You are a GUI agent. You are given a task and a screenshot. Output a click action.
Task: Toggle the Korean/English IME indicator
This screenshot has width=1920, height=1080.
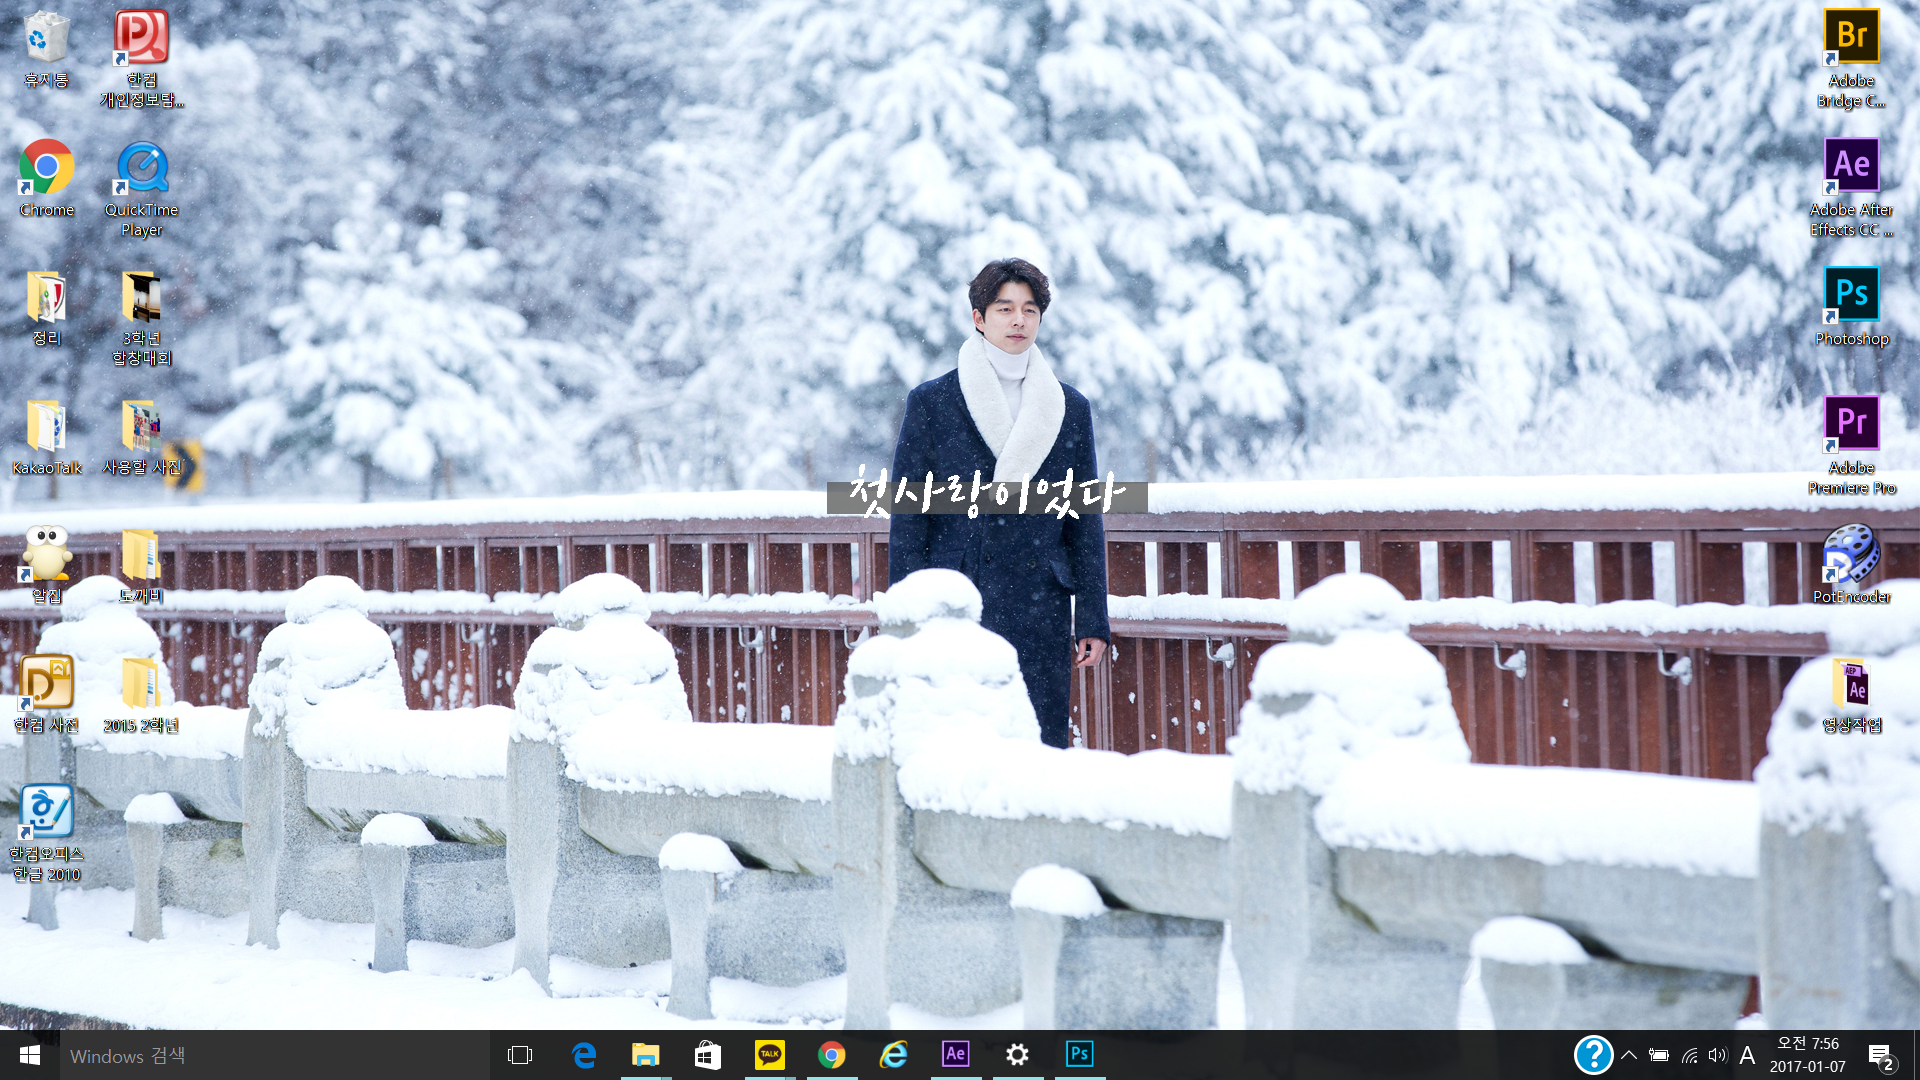click(x=1747, y=1055)
